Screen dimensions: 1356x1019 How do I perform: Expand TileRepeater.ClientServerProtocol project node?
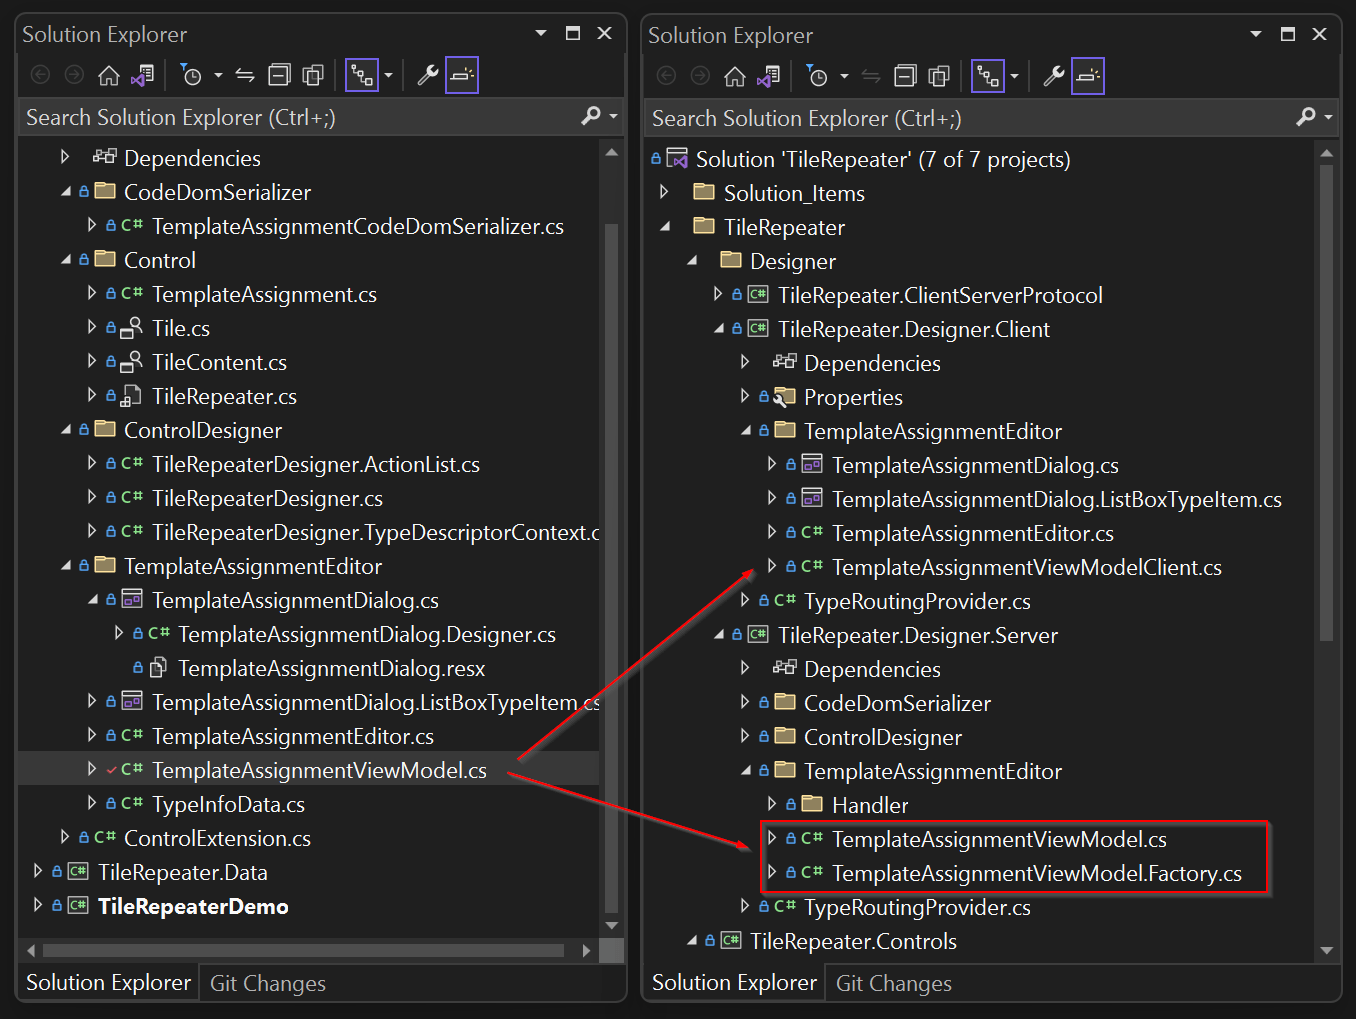tap(718, 294)
